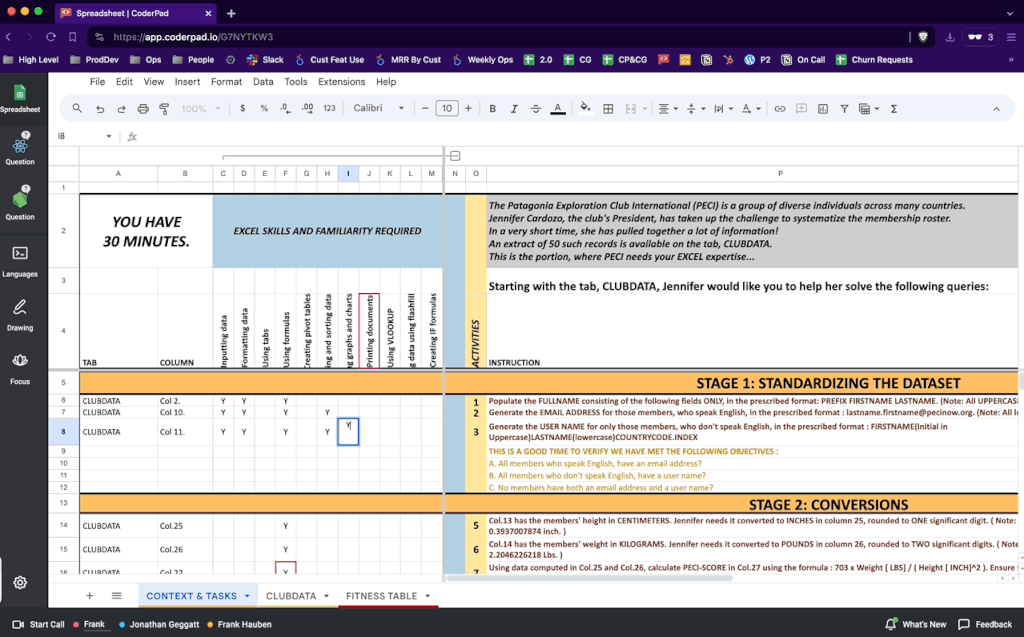1024x637 pixels.
Task: Toggle italic formatting
Action: coord(514,108)
